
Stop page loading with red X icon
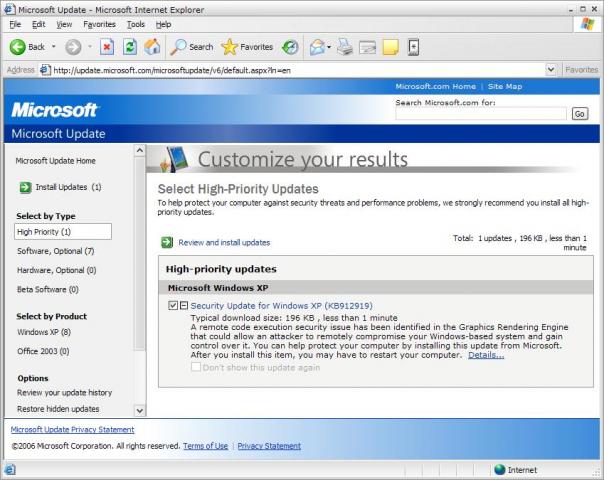click(107, 47)
